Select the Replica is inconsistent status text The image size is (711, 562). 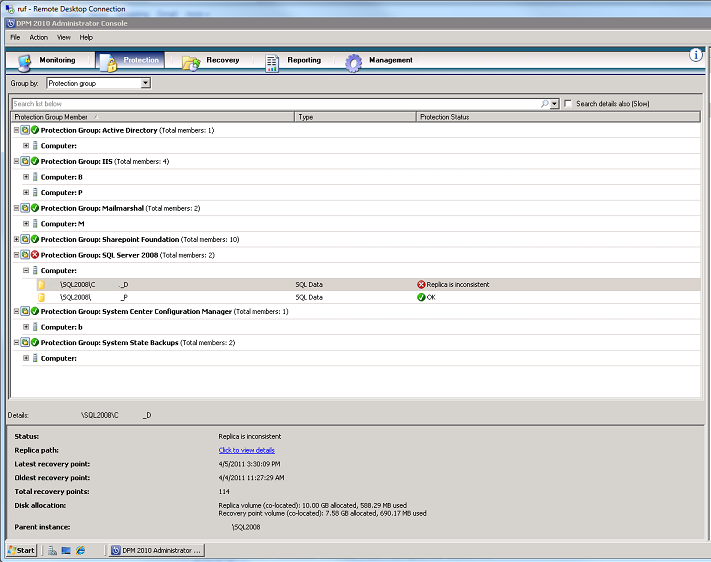click(458, 285)
